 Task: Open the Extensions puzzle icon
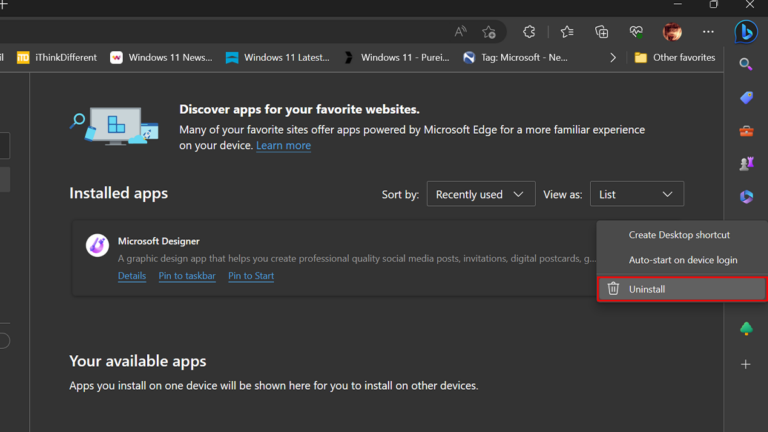click(x=529, y=32)
